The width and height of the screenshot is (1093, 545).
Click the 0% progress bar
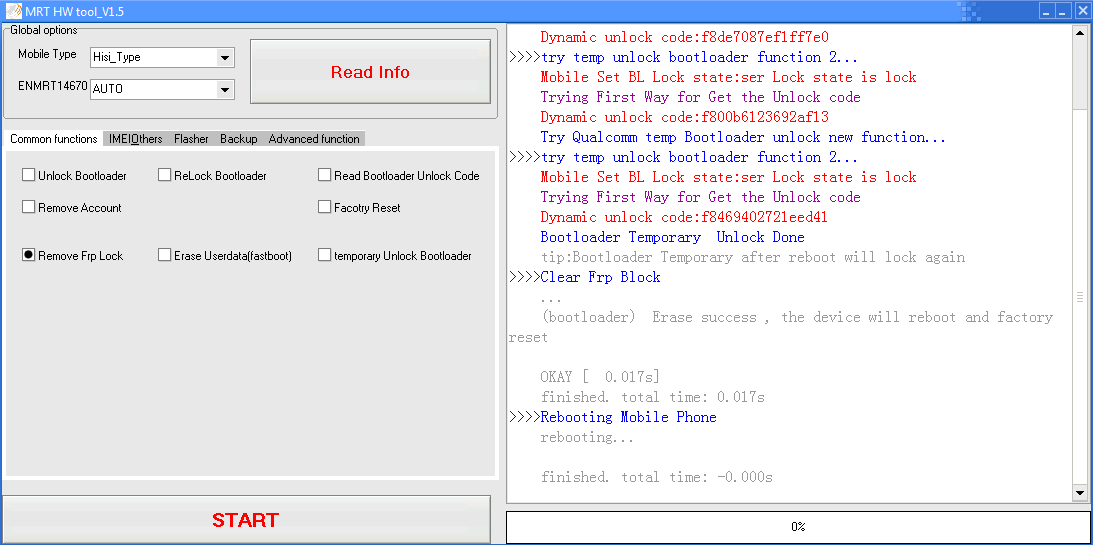click(x=798, y=527)
